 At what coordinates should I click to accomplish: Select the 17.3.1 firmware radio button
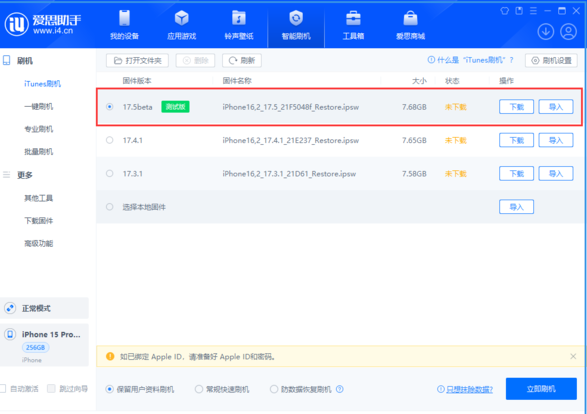109,173
